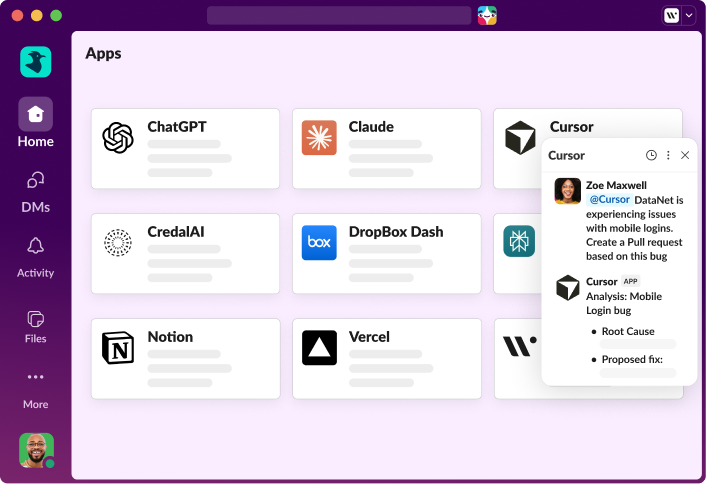Click the CredalAI dotted circle icon
This screenshot has width=706, height=484.
click(x=118, y=243)
